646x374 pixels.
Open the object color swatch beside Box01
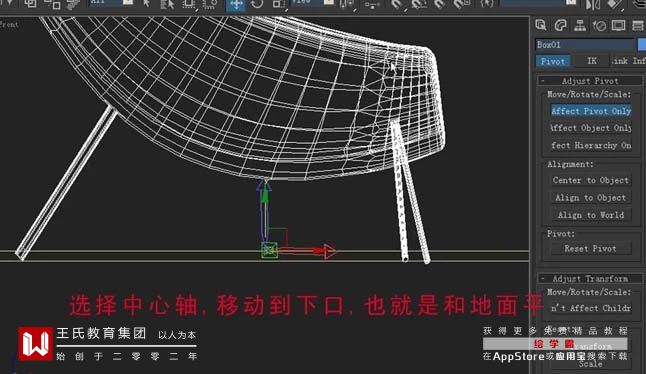pos(642,44)
